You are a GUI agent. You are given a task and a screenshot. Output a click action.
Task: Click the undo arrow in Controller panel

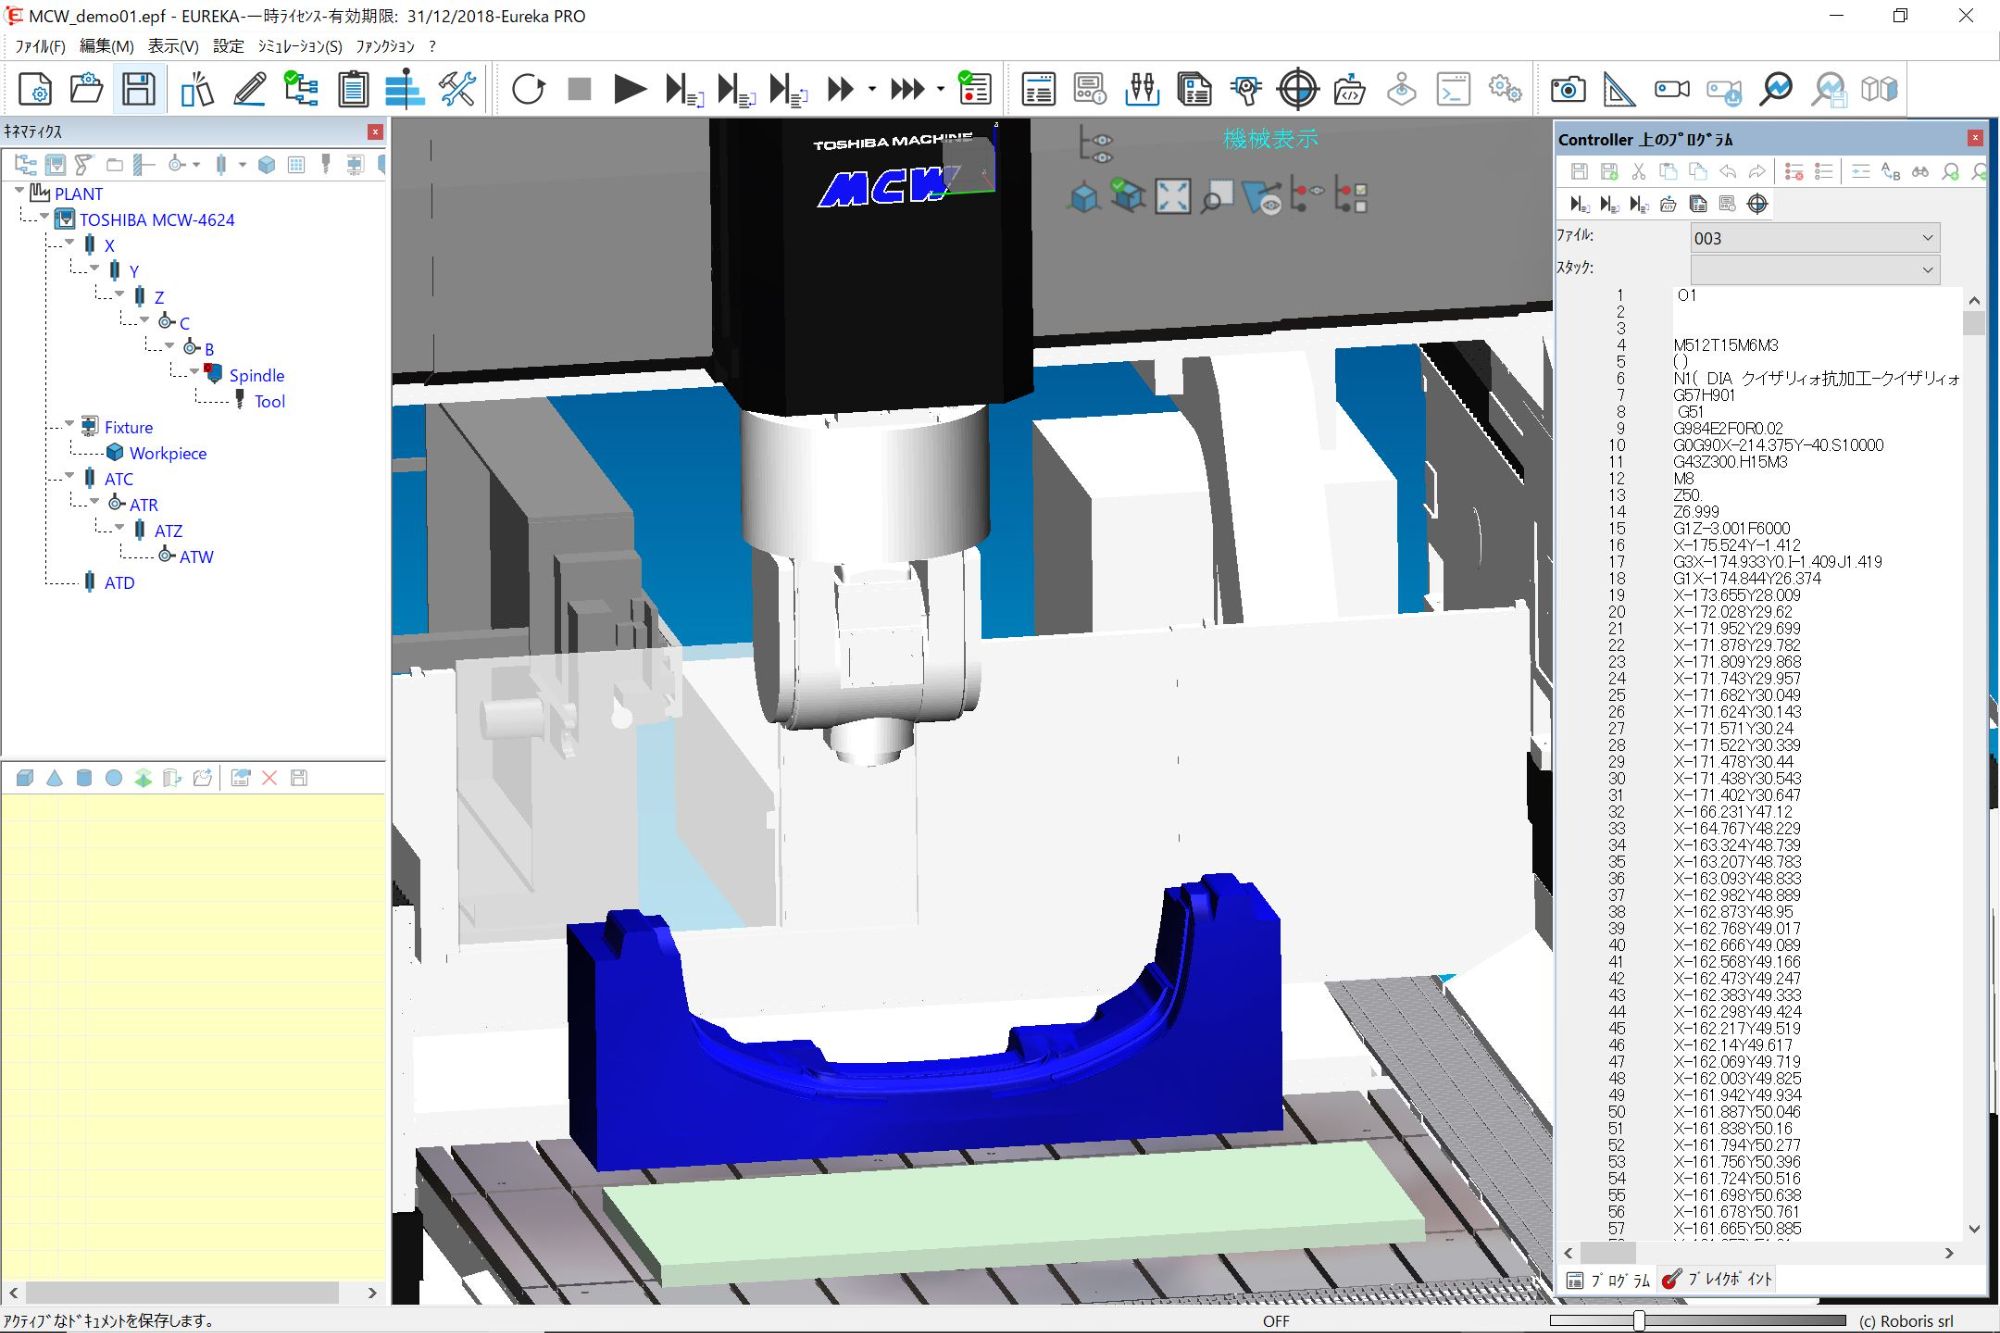tap(1727, 172)
